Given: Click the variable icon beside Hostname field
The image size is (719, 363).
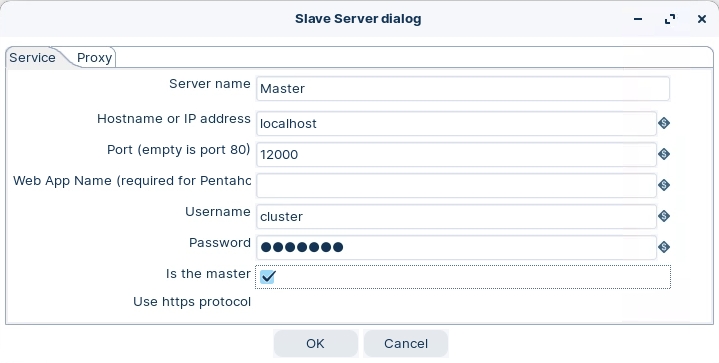Looking at the screenshot, I should click(x=664, y=123).
